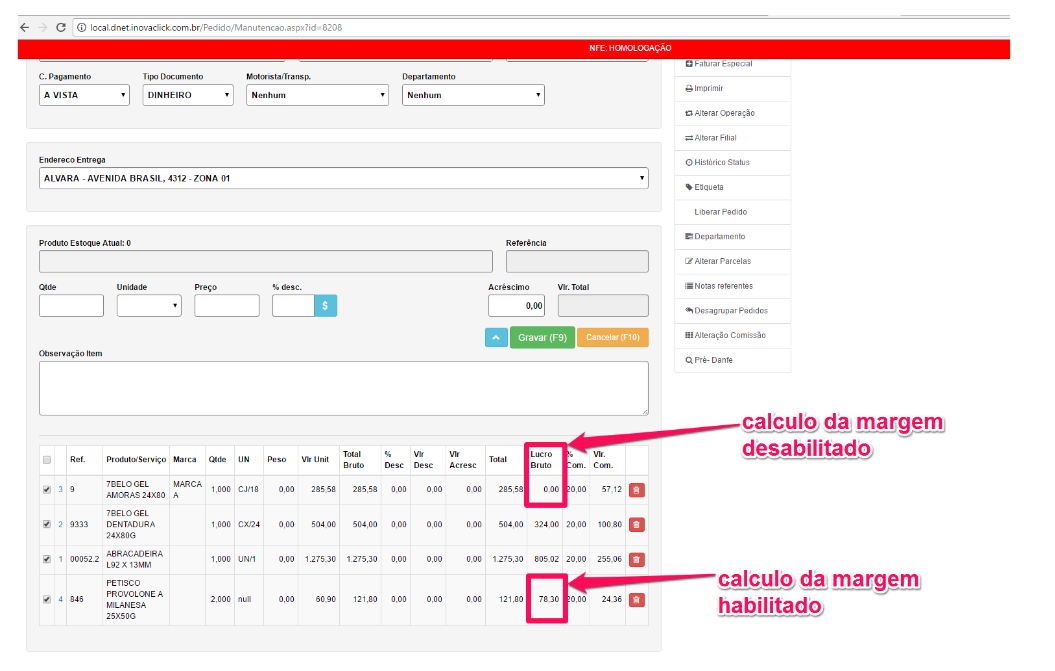Uncheck the checkbox for item row 3
This screenshot has width=1055, height=671.
(x=46, y=490)
